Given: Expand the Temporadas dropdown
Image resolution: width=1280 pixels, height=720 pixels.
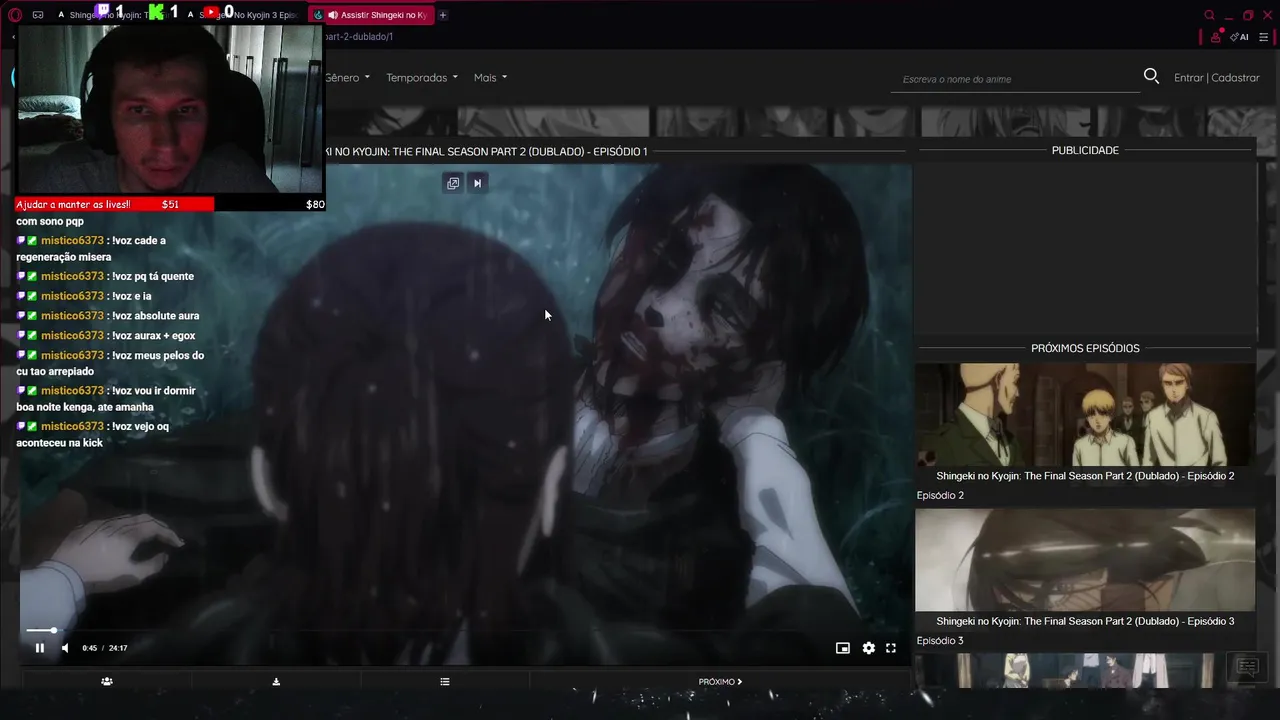Looking at the screenshot, I should coord(422,78).
